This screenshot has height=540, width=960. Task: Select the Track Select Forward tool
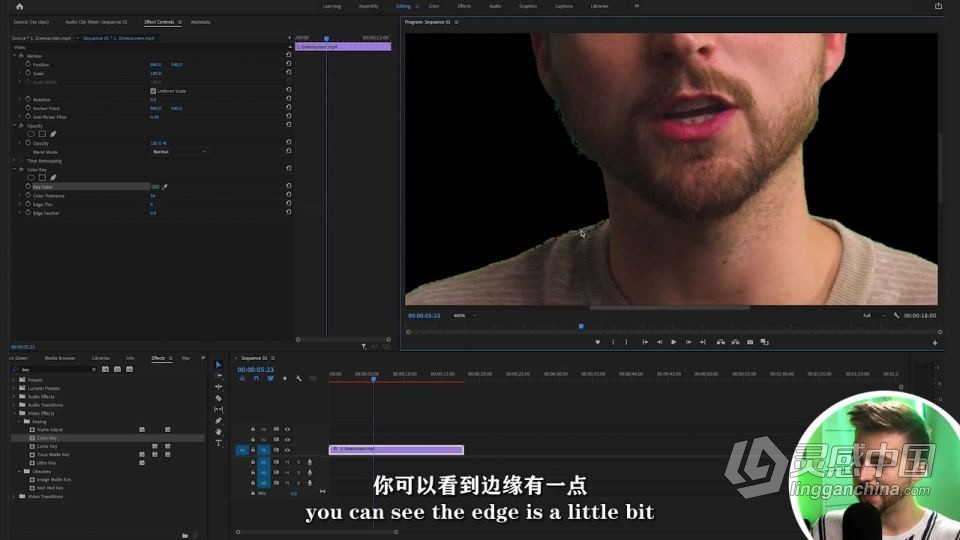click(x=219, y=376)
